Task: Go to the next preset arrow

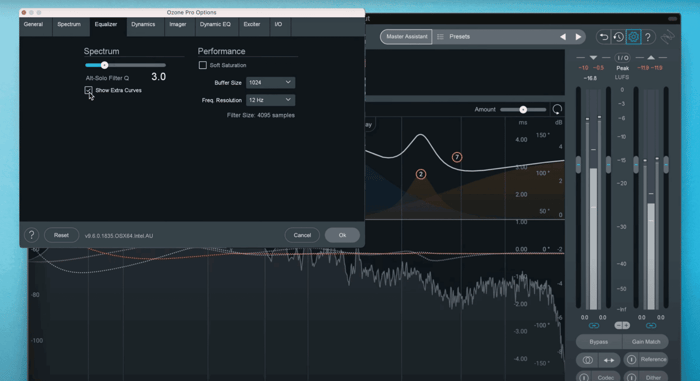Action: coord(578,37)
